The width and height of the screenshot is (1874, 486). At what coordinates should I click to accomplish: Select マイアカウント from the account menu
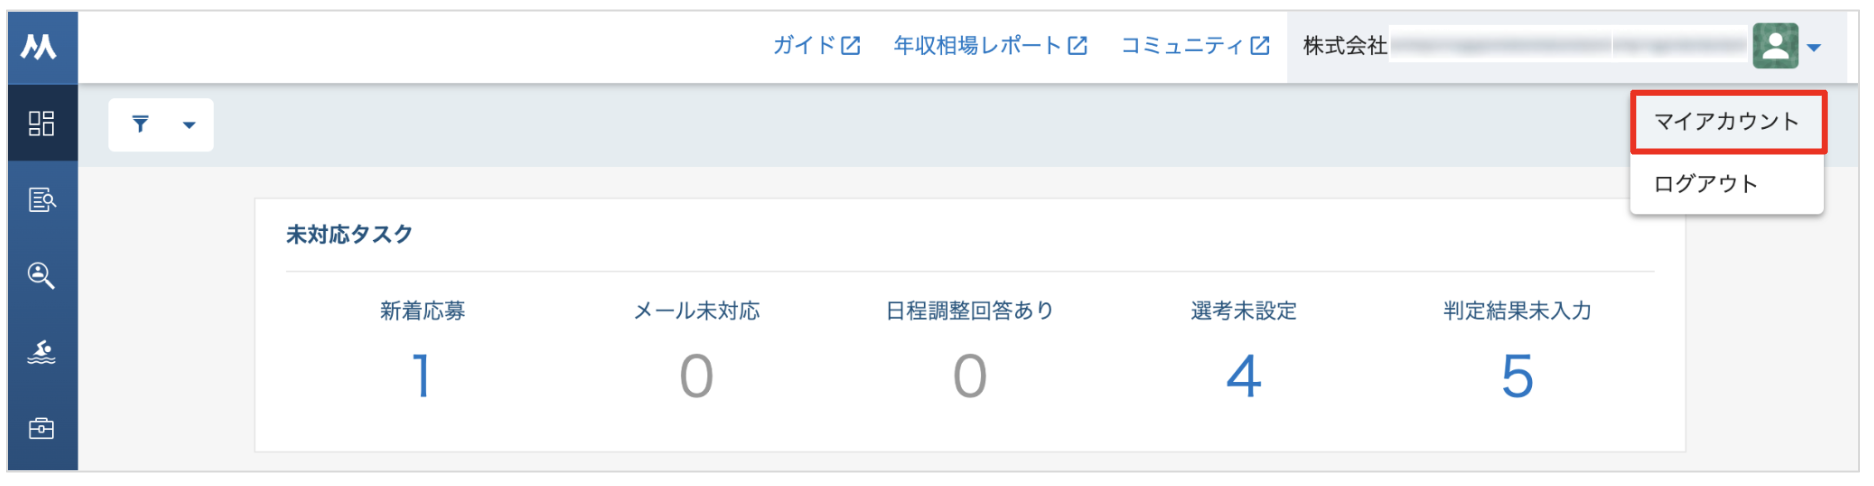coord(1727,122)
